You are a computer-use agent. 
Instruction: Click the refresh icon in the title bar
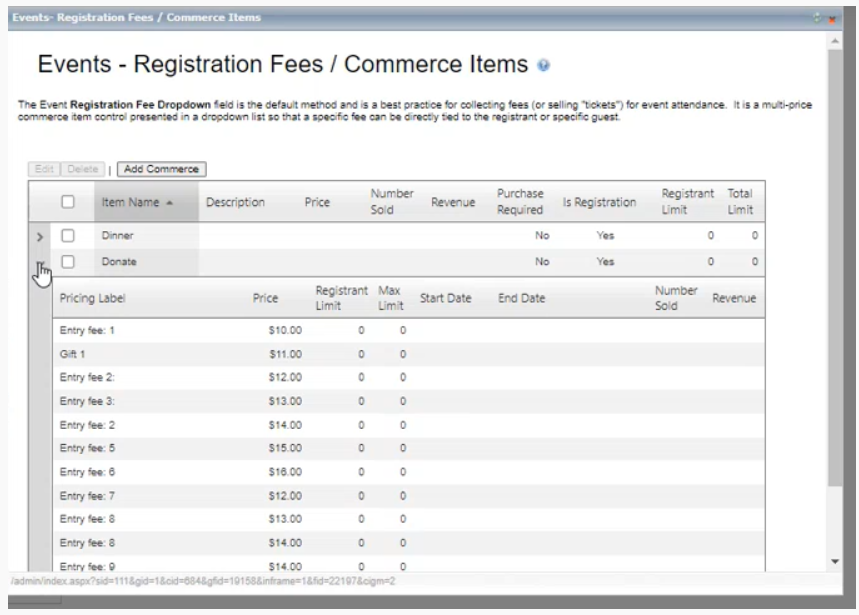coord(817,18)
